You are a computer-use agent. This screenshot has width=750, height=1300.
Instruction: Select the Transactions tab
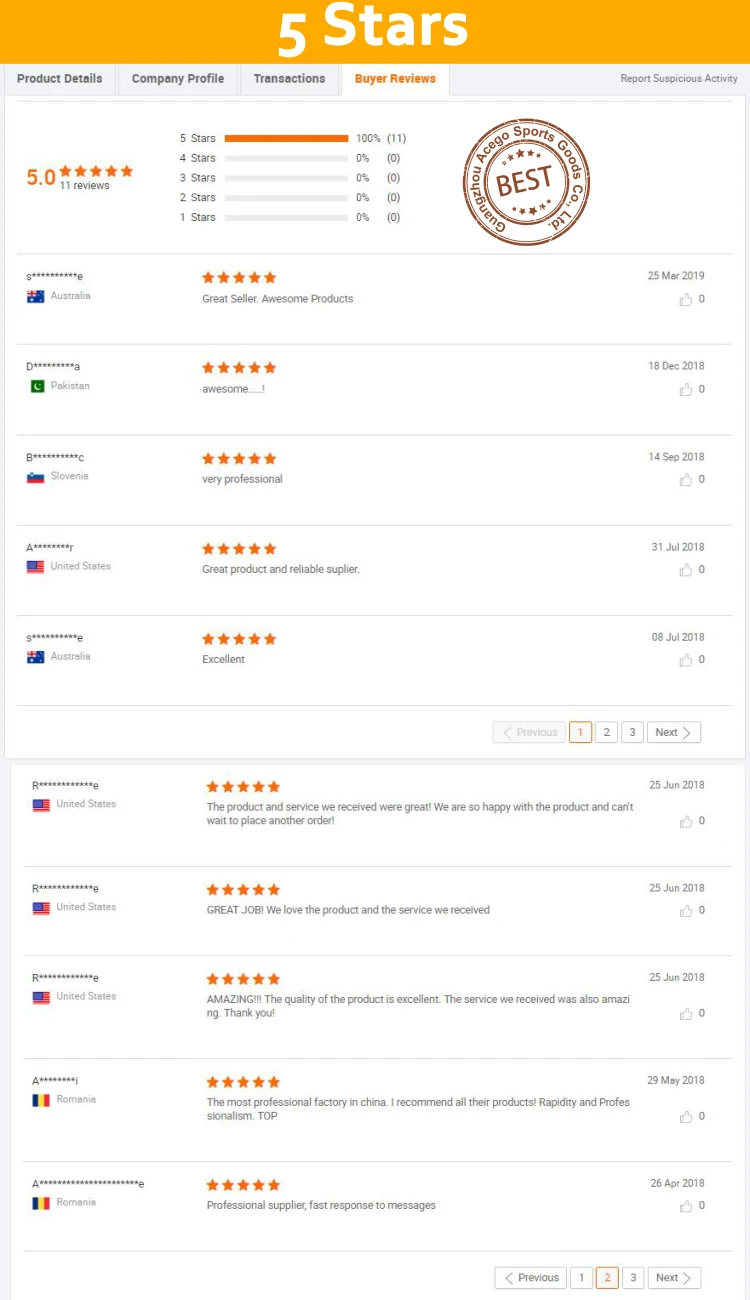point(289,78)
